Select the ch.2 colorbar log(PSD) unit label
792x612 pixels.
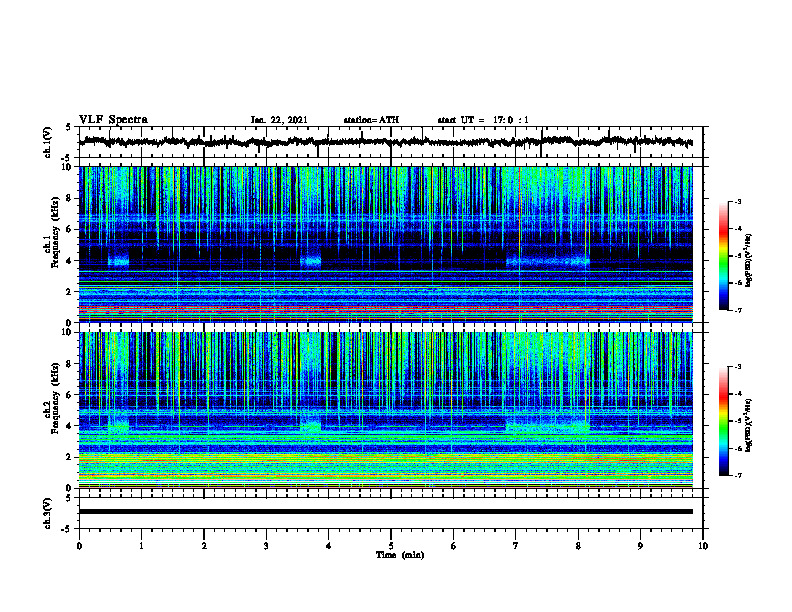(749, 424)
